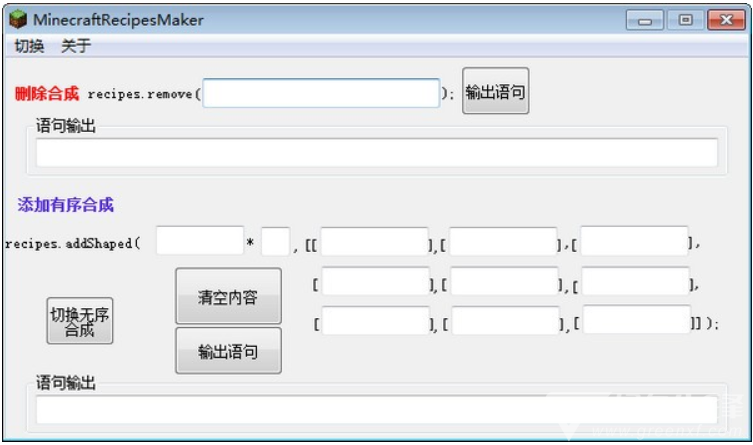753x445 pixels.
Task: Click the second row, third ingredient field
Action: tap(635, 281)
